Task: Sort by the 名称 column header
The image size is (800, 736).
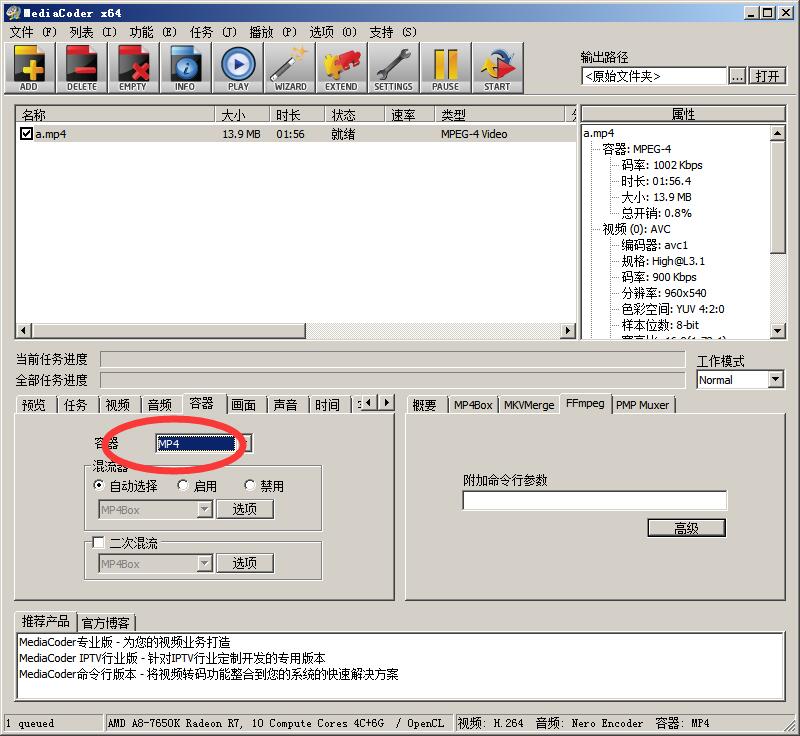Action: point(115,114)
